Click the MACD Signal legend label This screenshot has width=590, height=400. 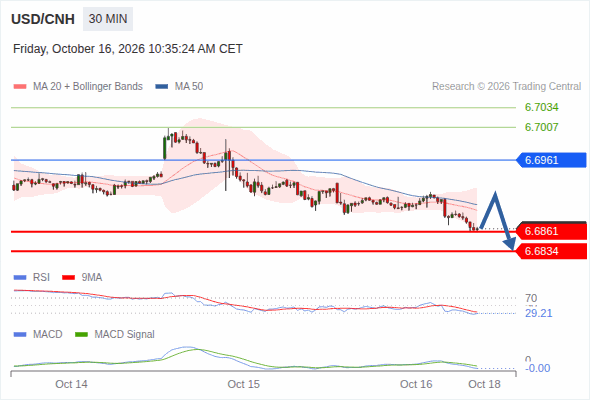(125, 335)
